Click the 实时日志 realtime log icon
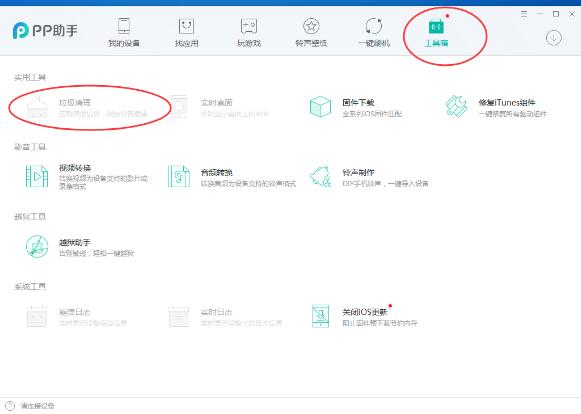The height and width of the screenshot is (414, 581). [x=179, y=316]
